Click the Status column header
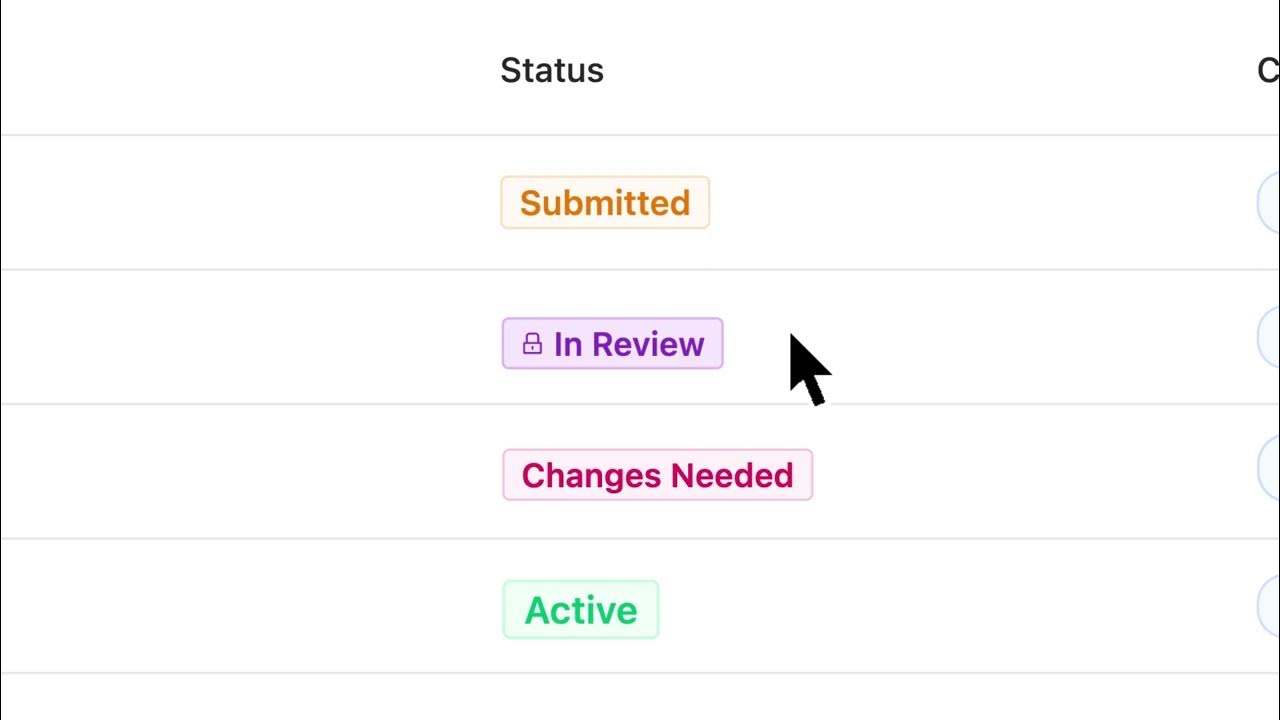Screen dimensions: 1280x720 pos(552,70)
